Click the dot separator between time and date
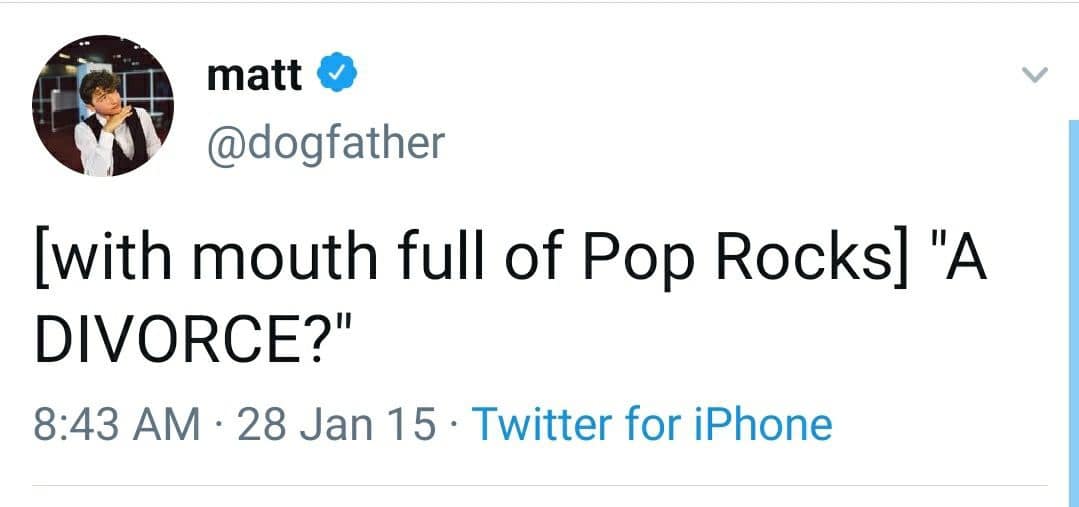The height and width of the screenshot is (507, 1079). 219,424
